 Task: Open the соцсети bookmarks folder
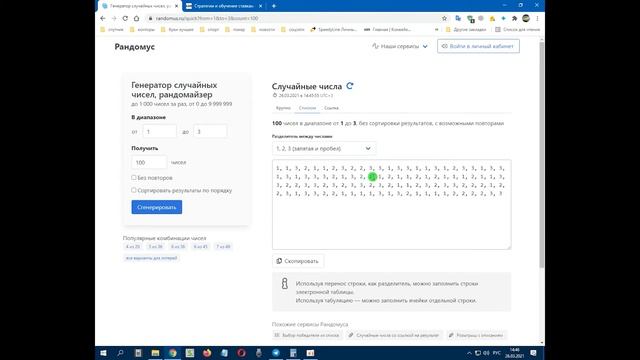tap(293, 29)
